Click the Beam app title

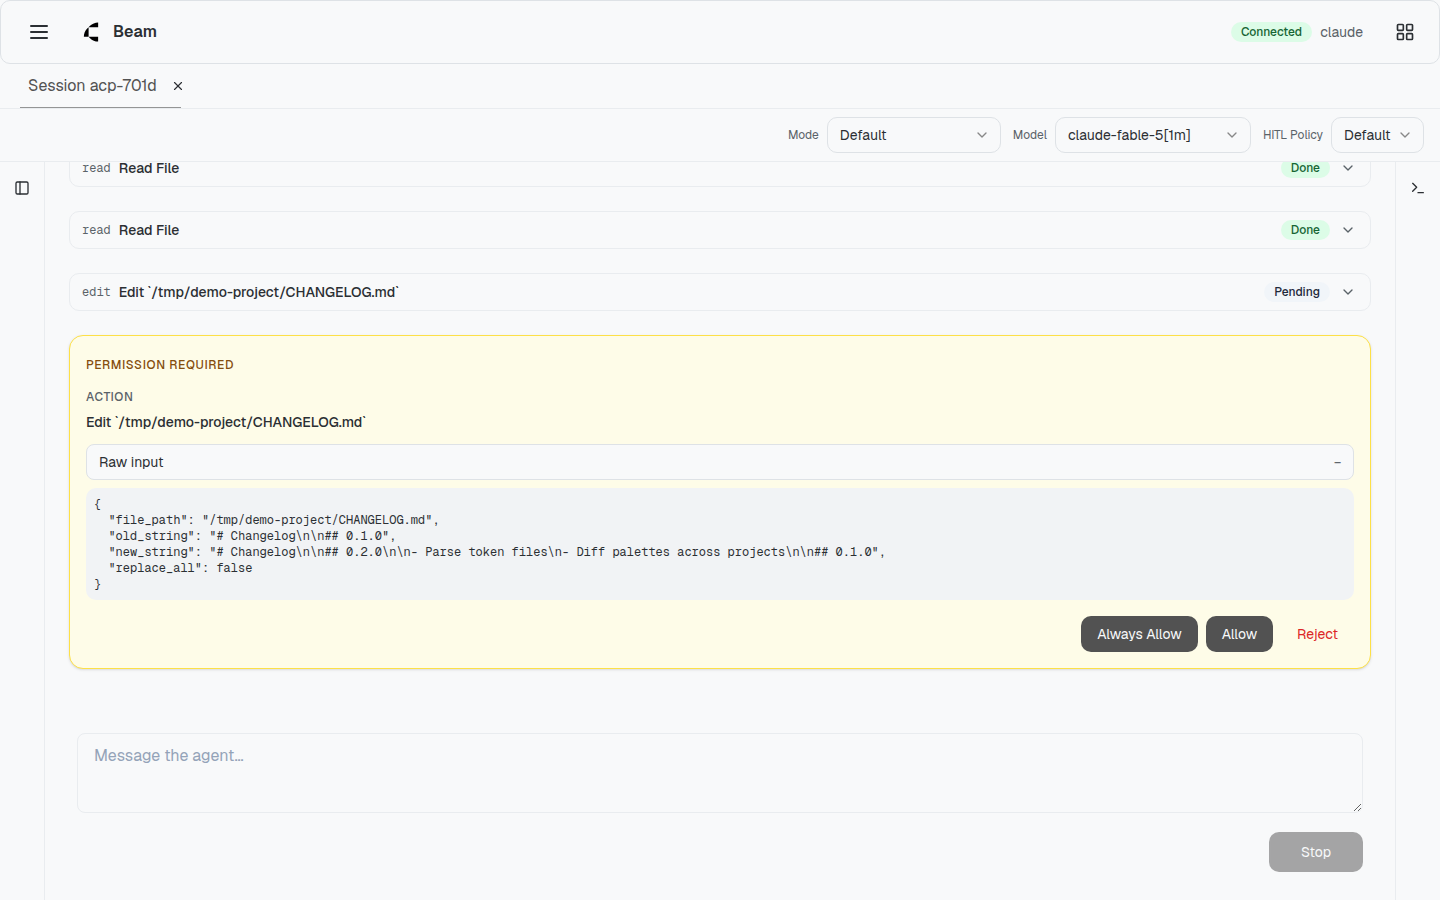(x=135, y=32)
